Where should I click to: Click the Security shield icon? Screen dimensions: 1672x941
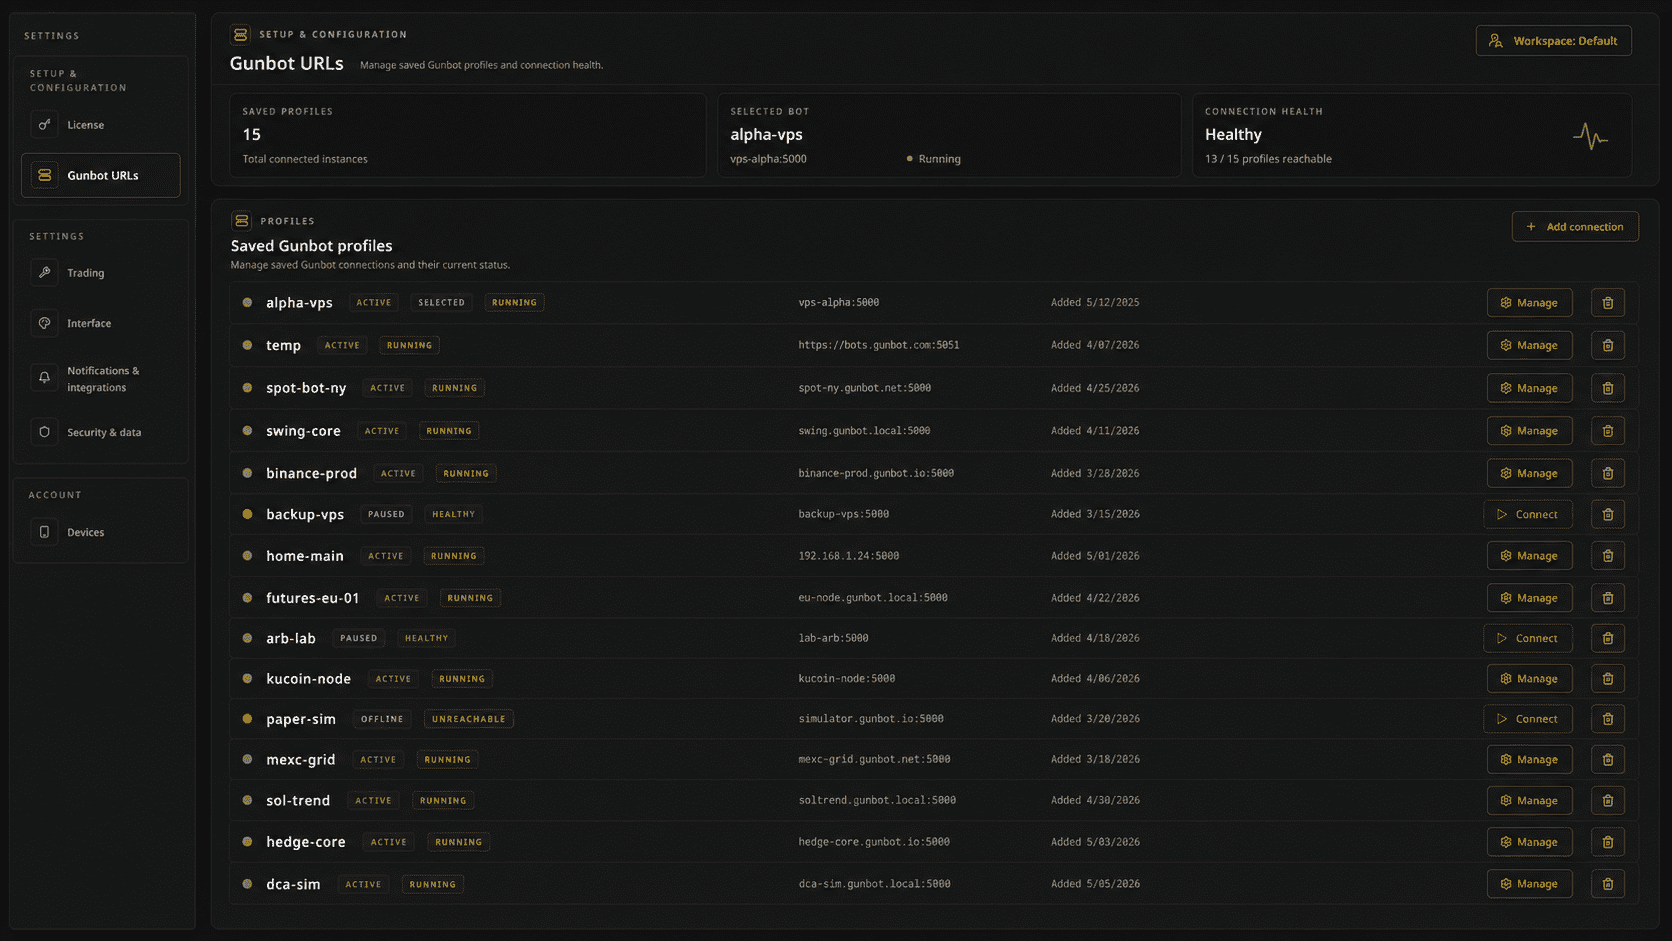[44, 432]
